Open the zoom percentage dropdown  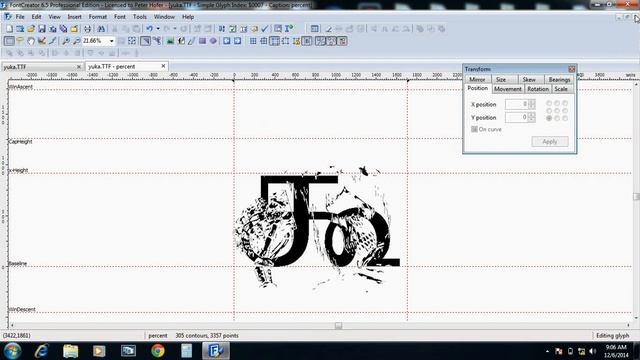click(111, 41)
